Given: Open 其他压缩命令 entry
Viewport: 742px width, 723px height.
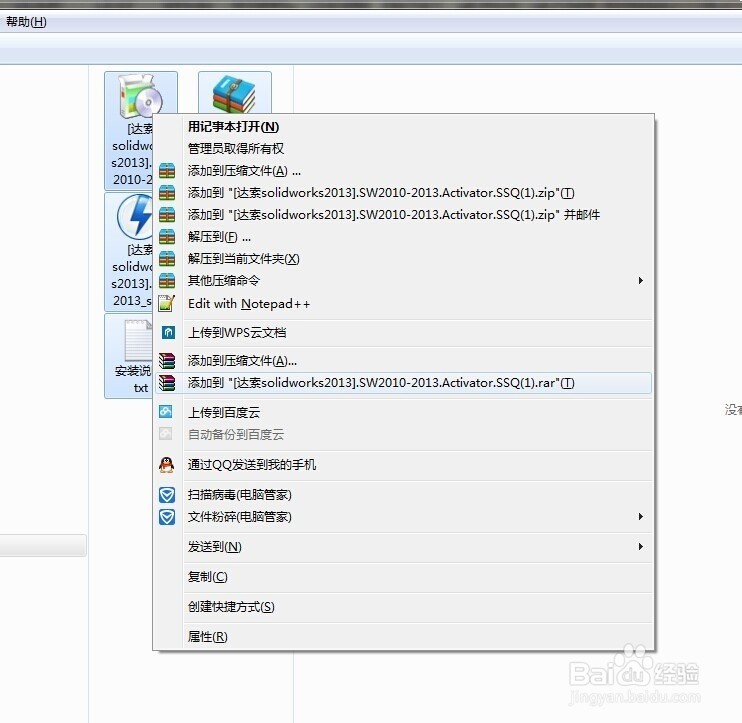Looking at the screenshot, I should (223, 281).
